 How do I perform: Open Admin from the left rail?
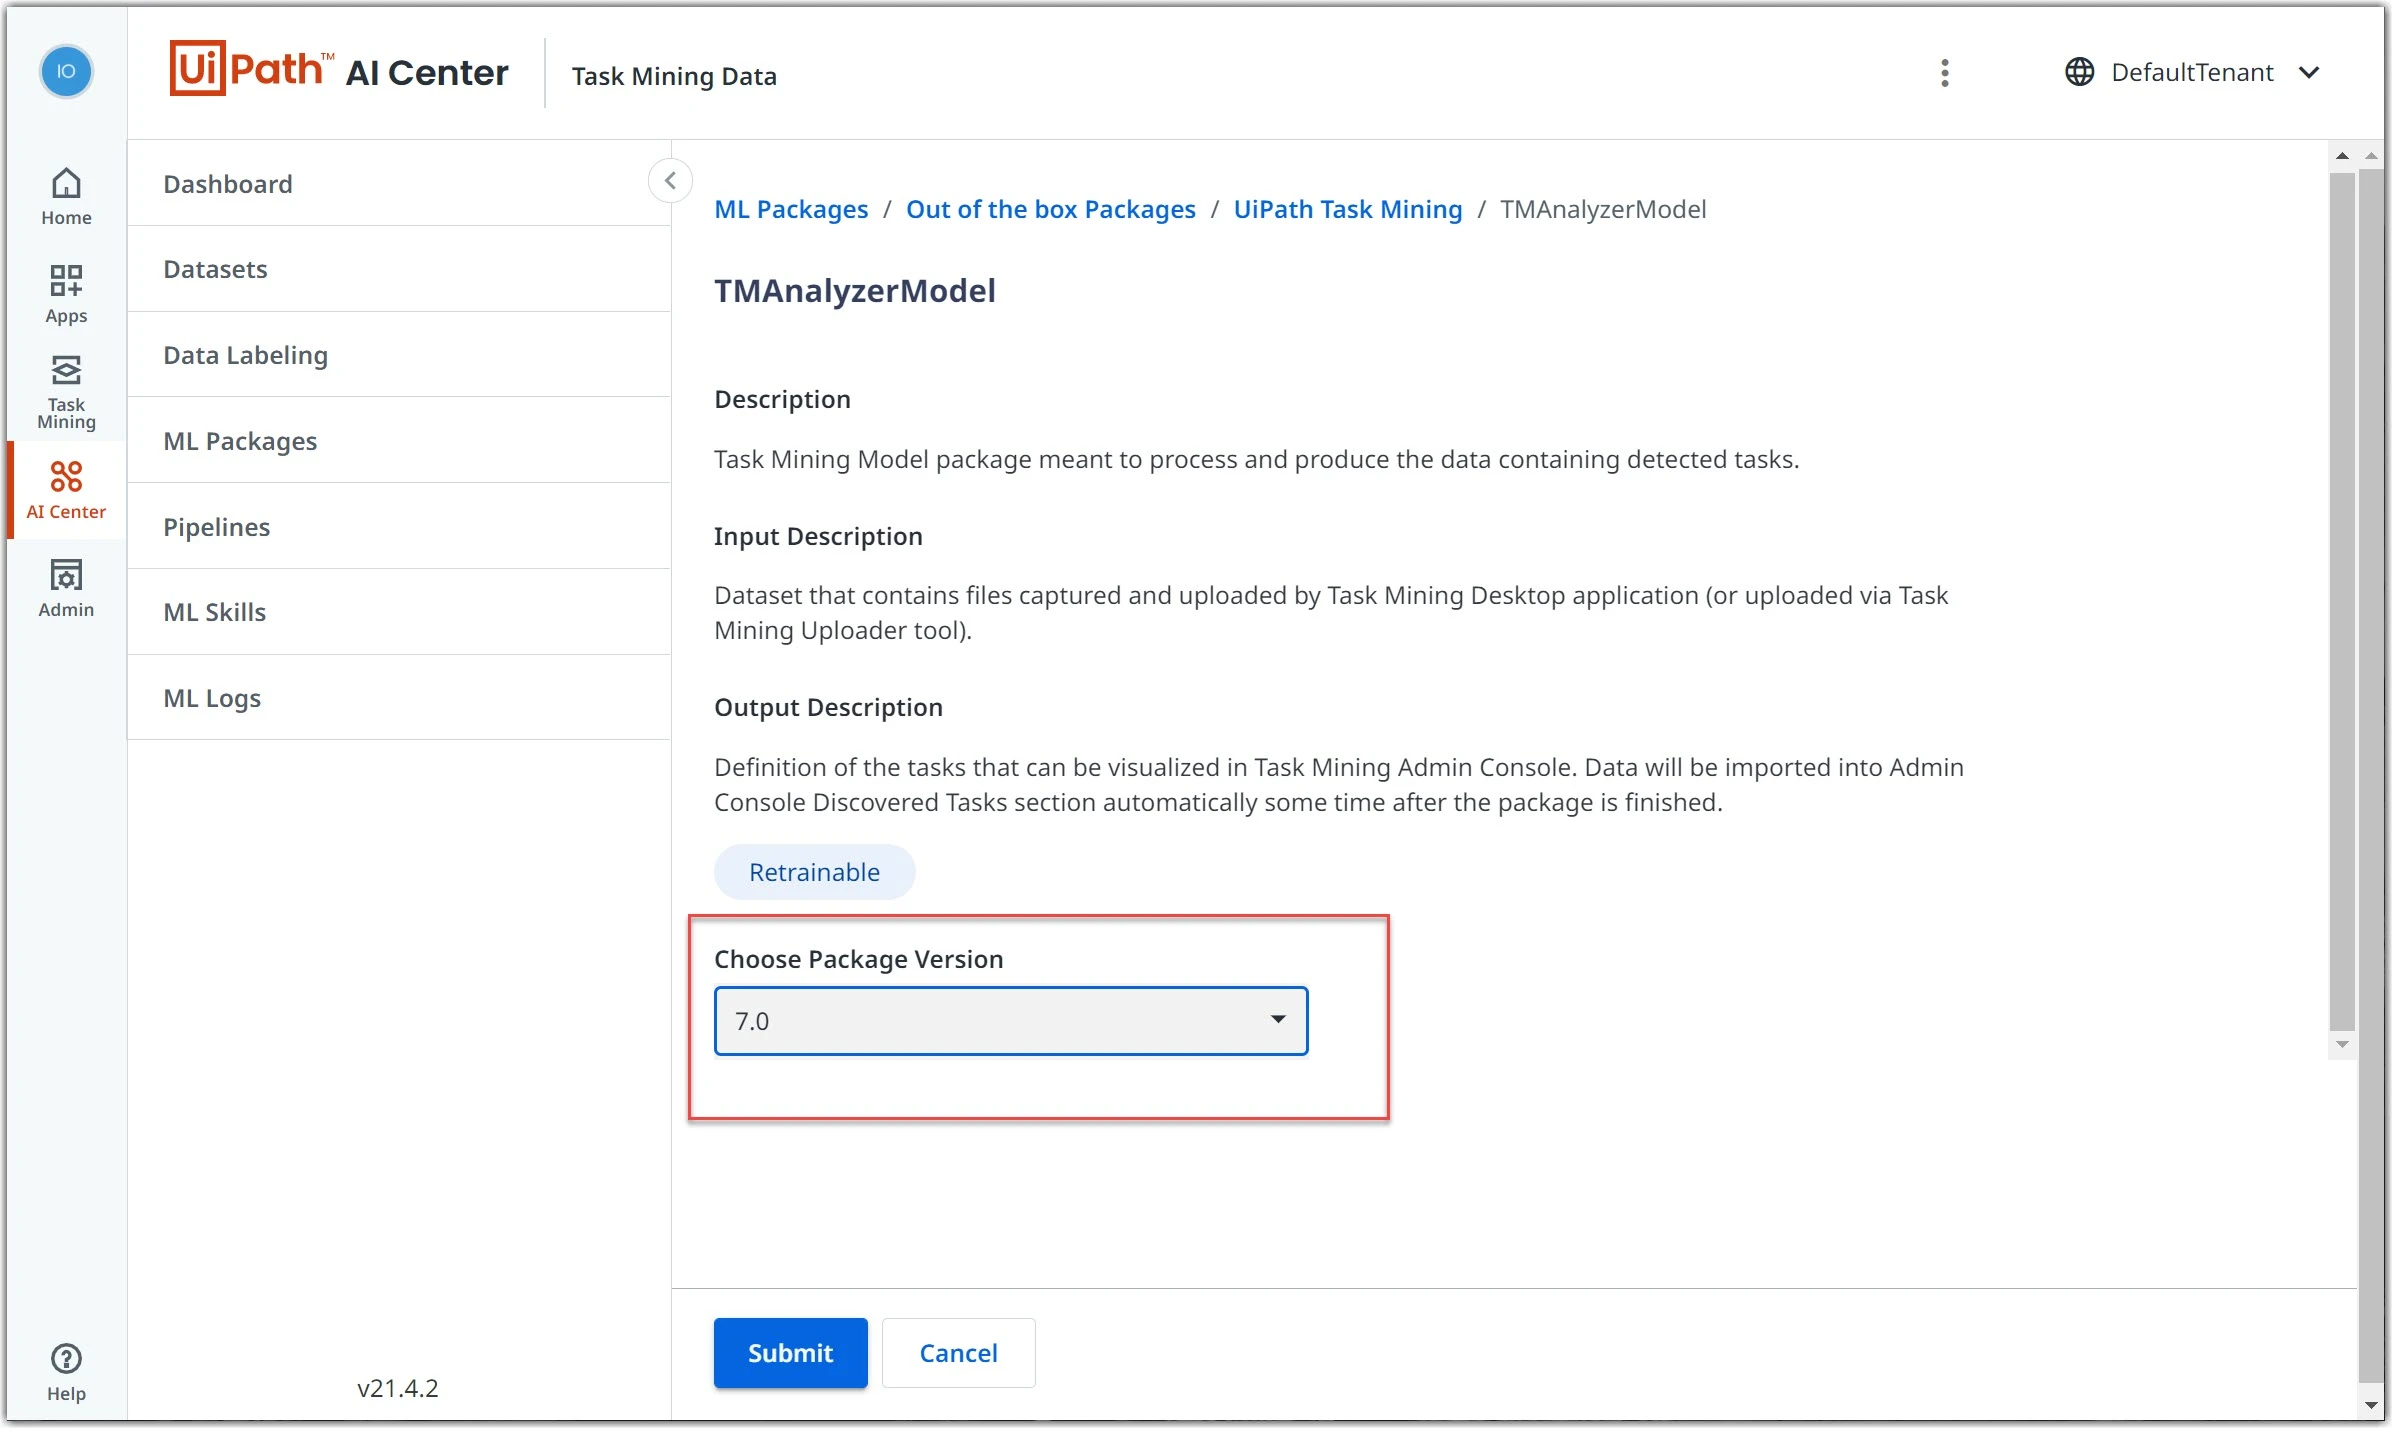(66, 588)
